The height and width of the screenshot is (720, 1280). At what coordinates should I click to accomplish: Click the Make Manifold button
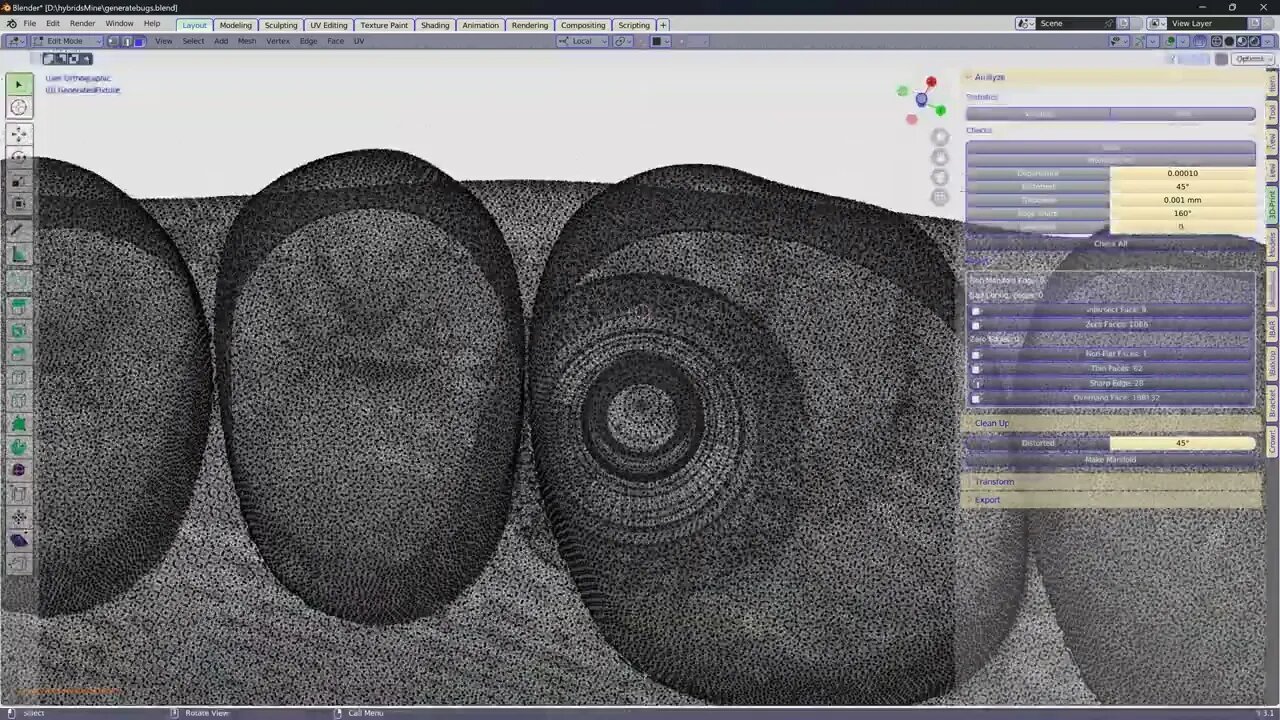(1110, 460)
